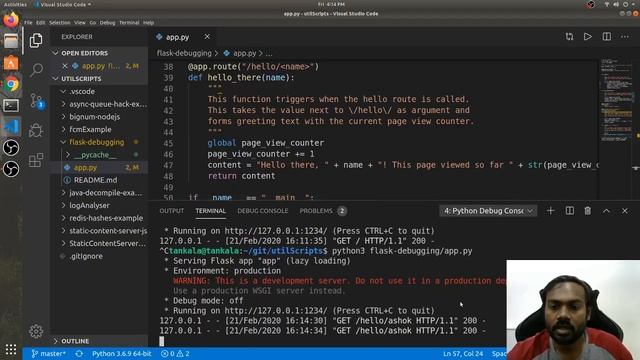Open Files manager from the dock
The width and height of the screenshot is (640, 360).
(11, 41)
